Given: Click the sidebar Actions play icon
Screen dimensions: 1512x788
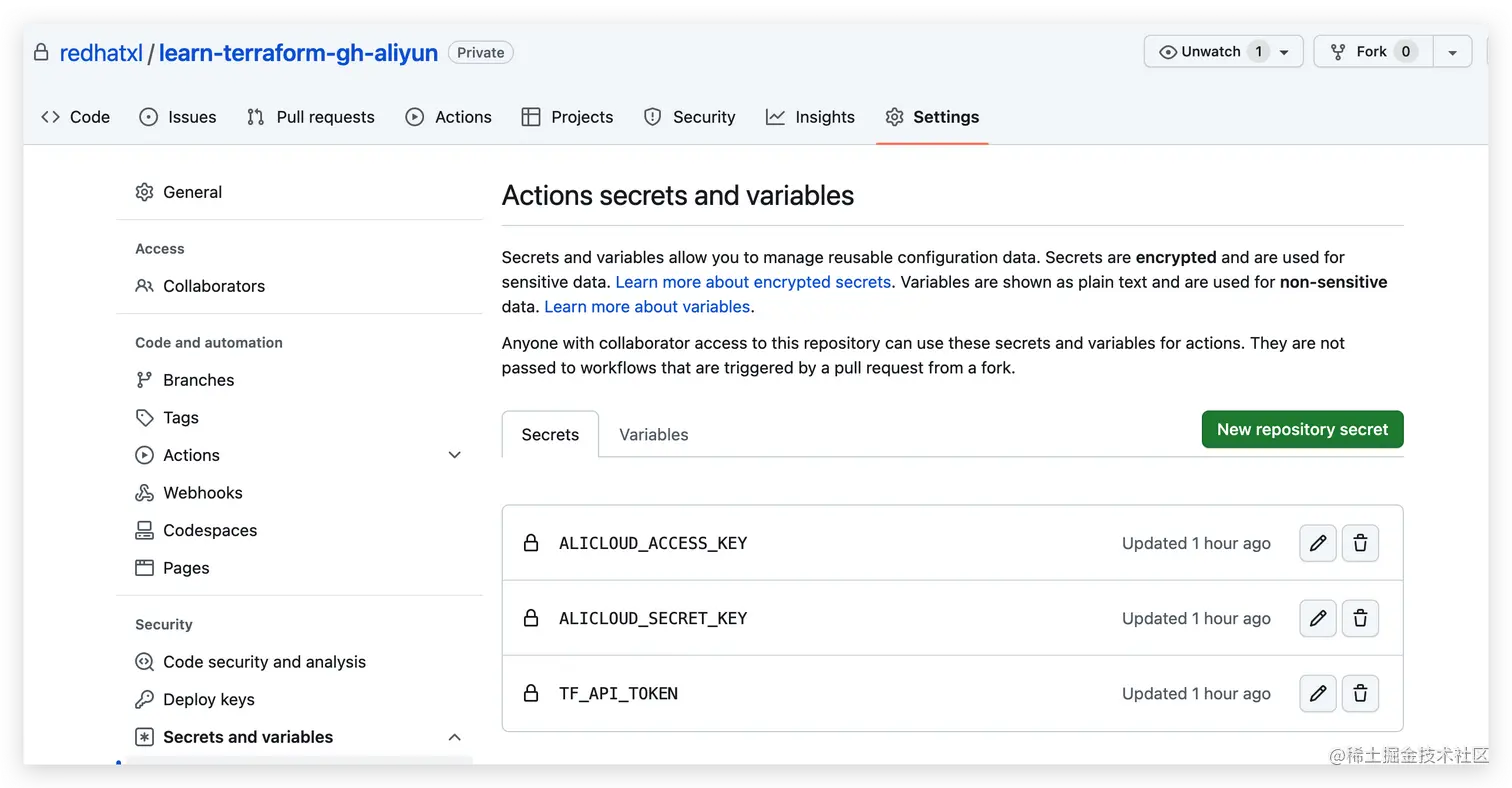Looking at the screenshot, I should [145, 455].
